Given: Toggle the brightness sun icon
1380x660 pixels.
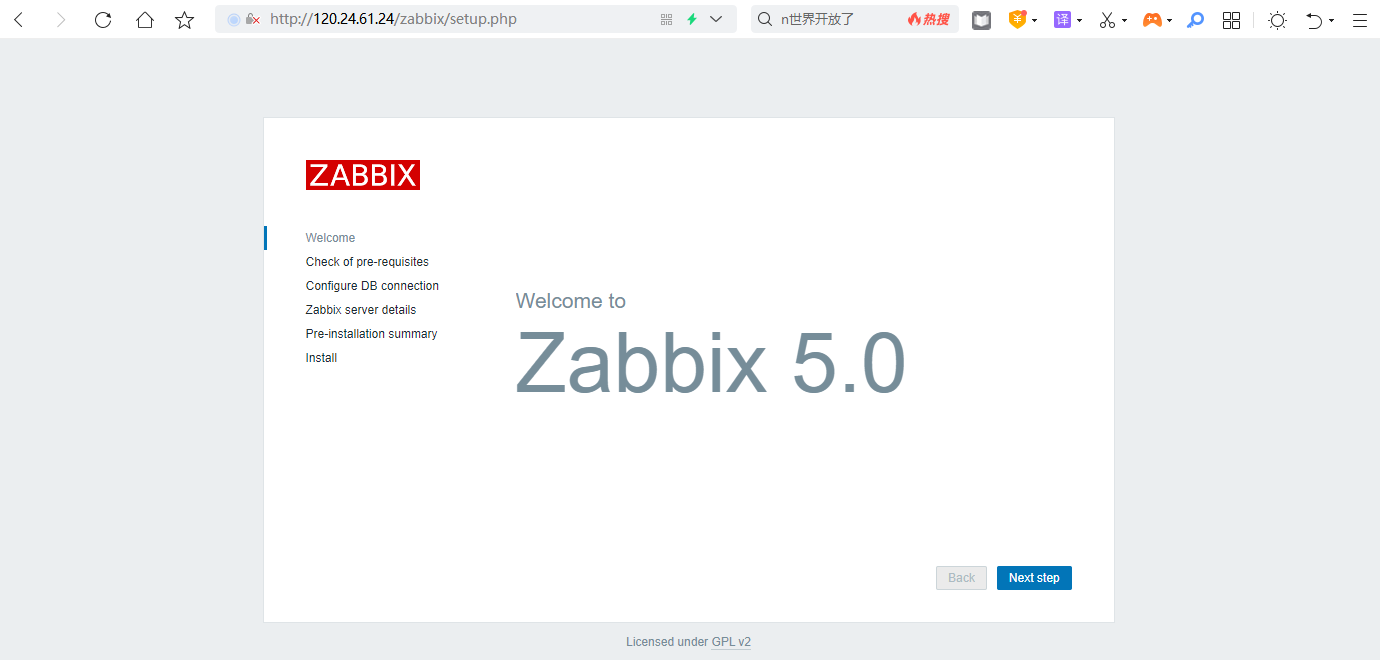Looking at the screenshot, I should point(1277,20).
